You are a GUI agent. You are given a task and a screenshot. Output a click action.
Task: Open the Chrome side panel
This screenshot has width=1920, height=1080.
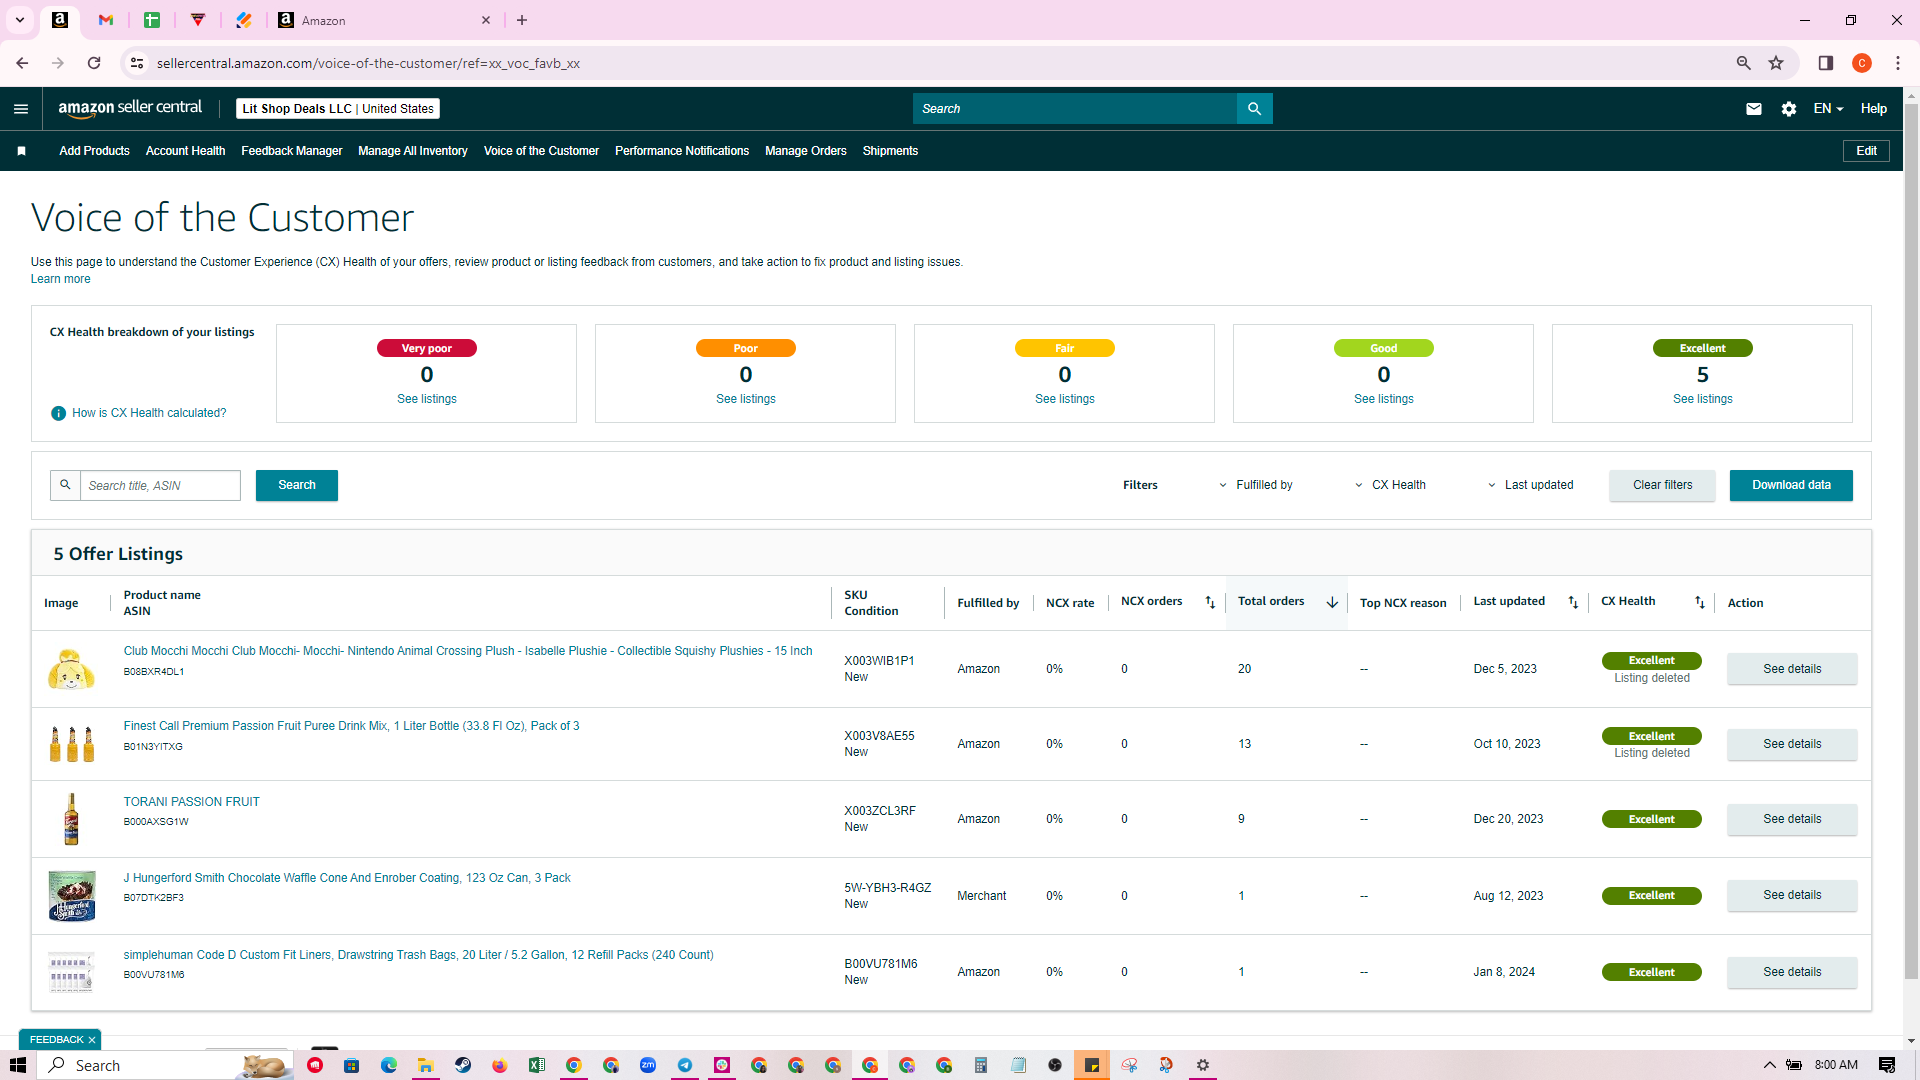pos(1826,63)
